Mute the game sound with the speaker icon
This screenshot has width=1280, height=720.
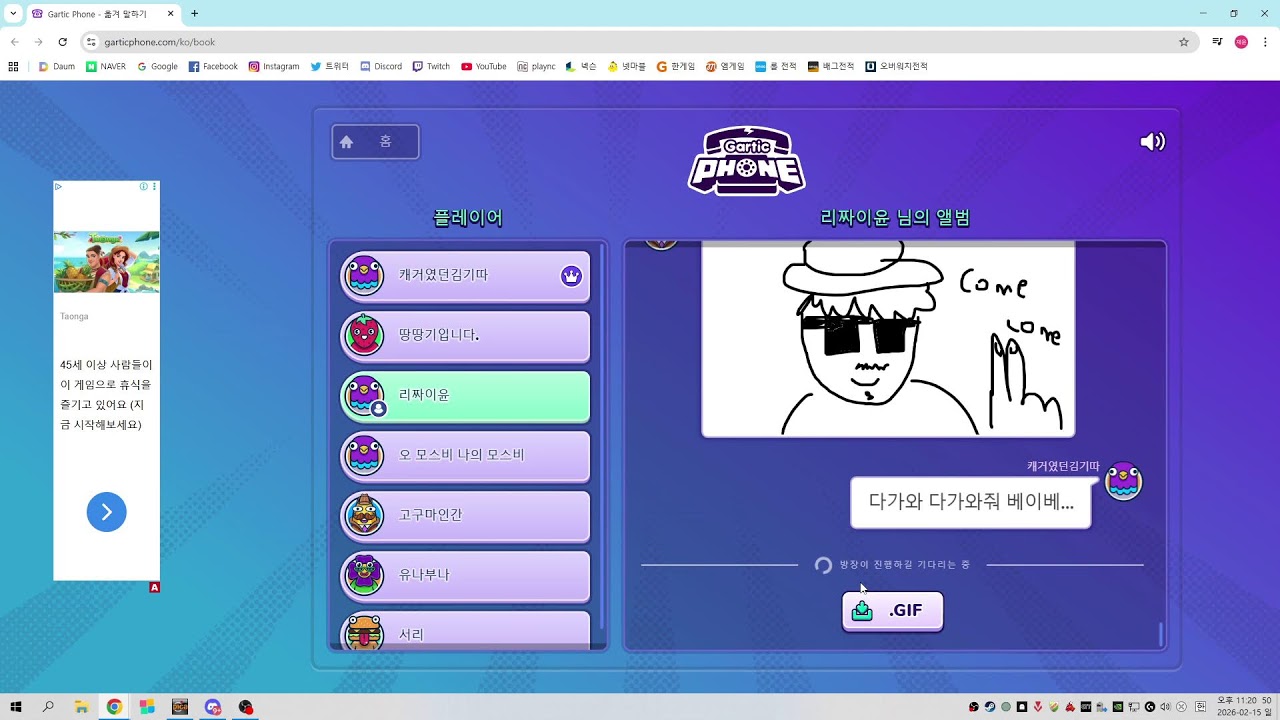tap(1153, 142)
